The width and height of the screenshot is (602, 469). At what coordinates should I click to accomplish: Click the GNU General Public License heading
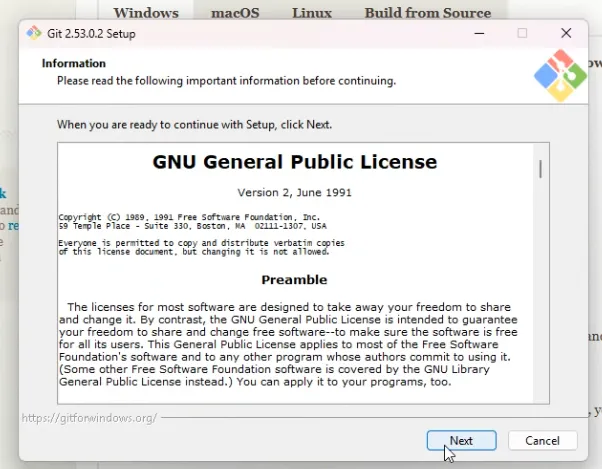click(295, 162)
